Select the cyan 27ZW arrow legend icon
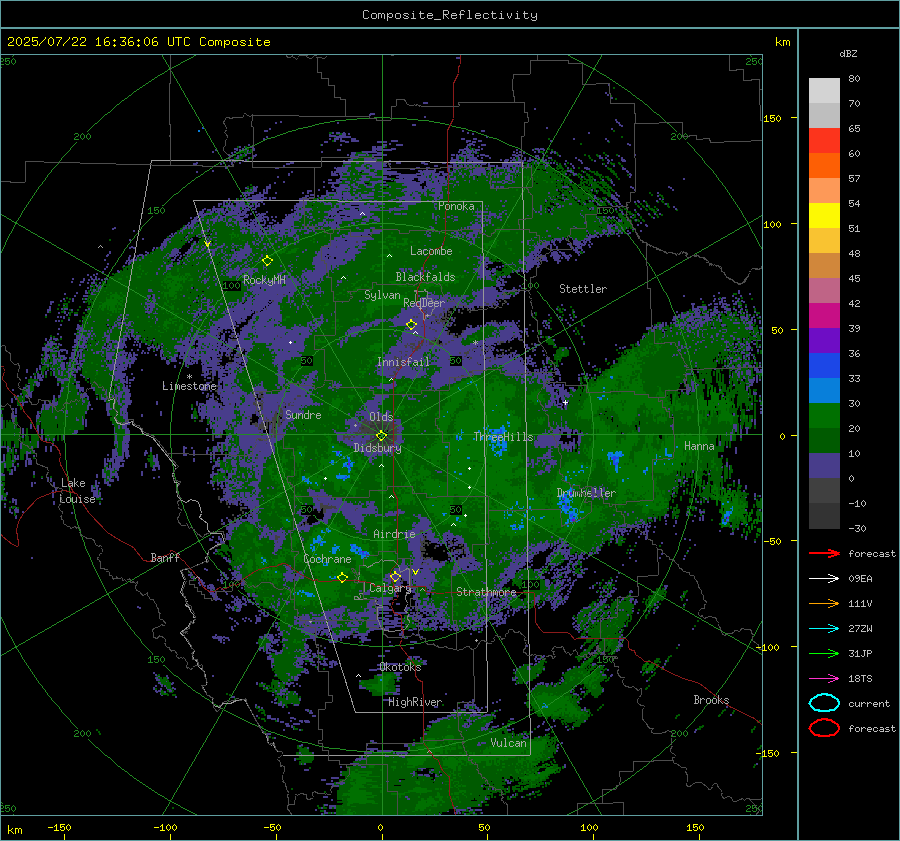This screenshot has height=841, width=900. pyautogui.click(x=824, y=629)
